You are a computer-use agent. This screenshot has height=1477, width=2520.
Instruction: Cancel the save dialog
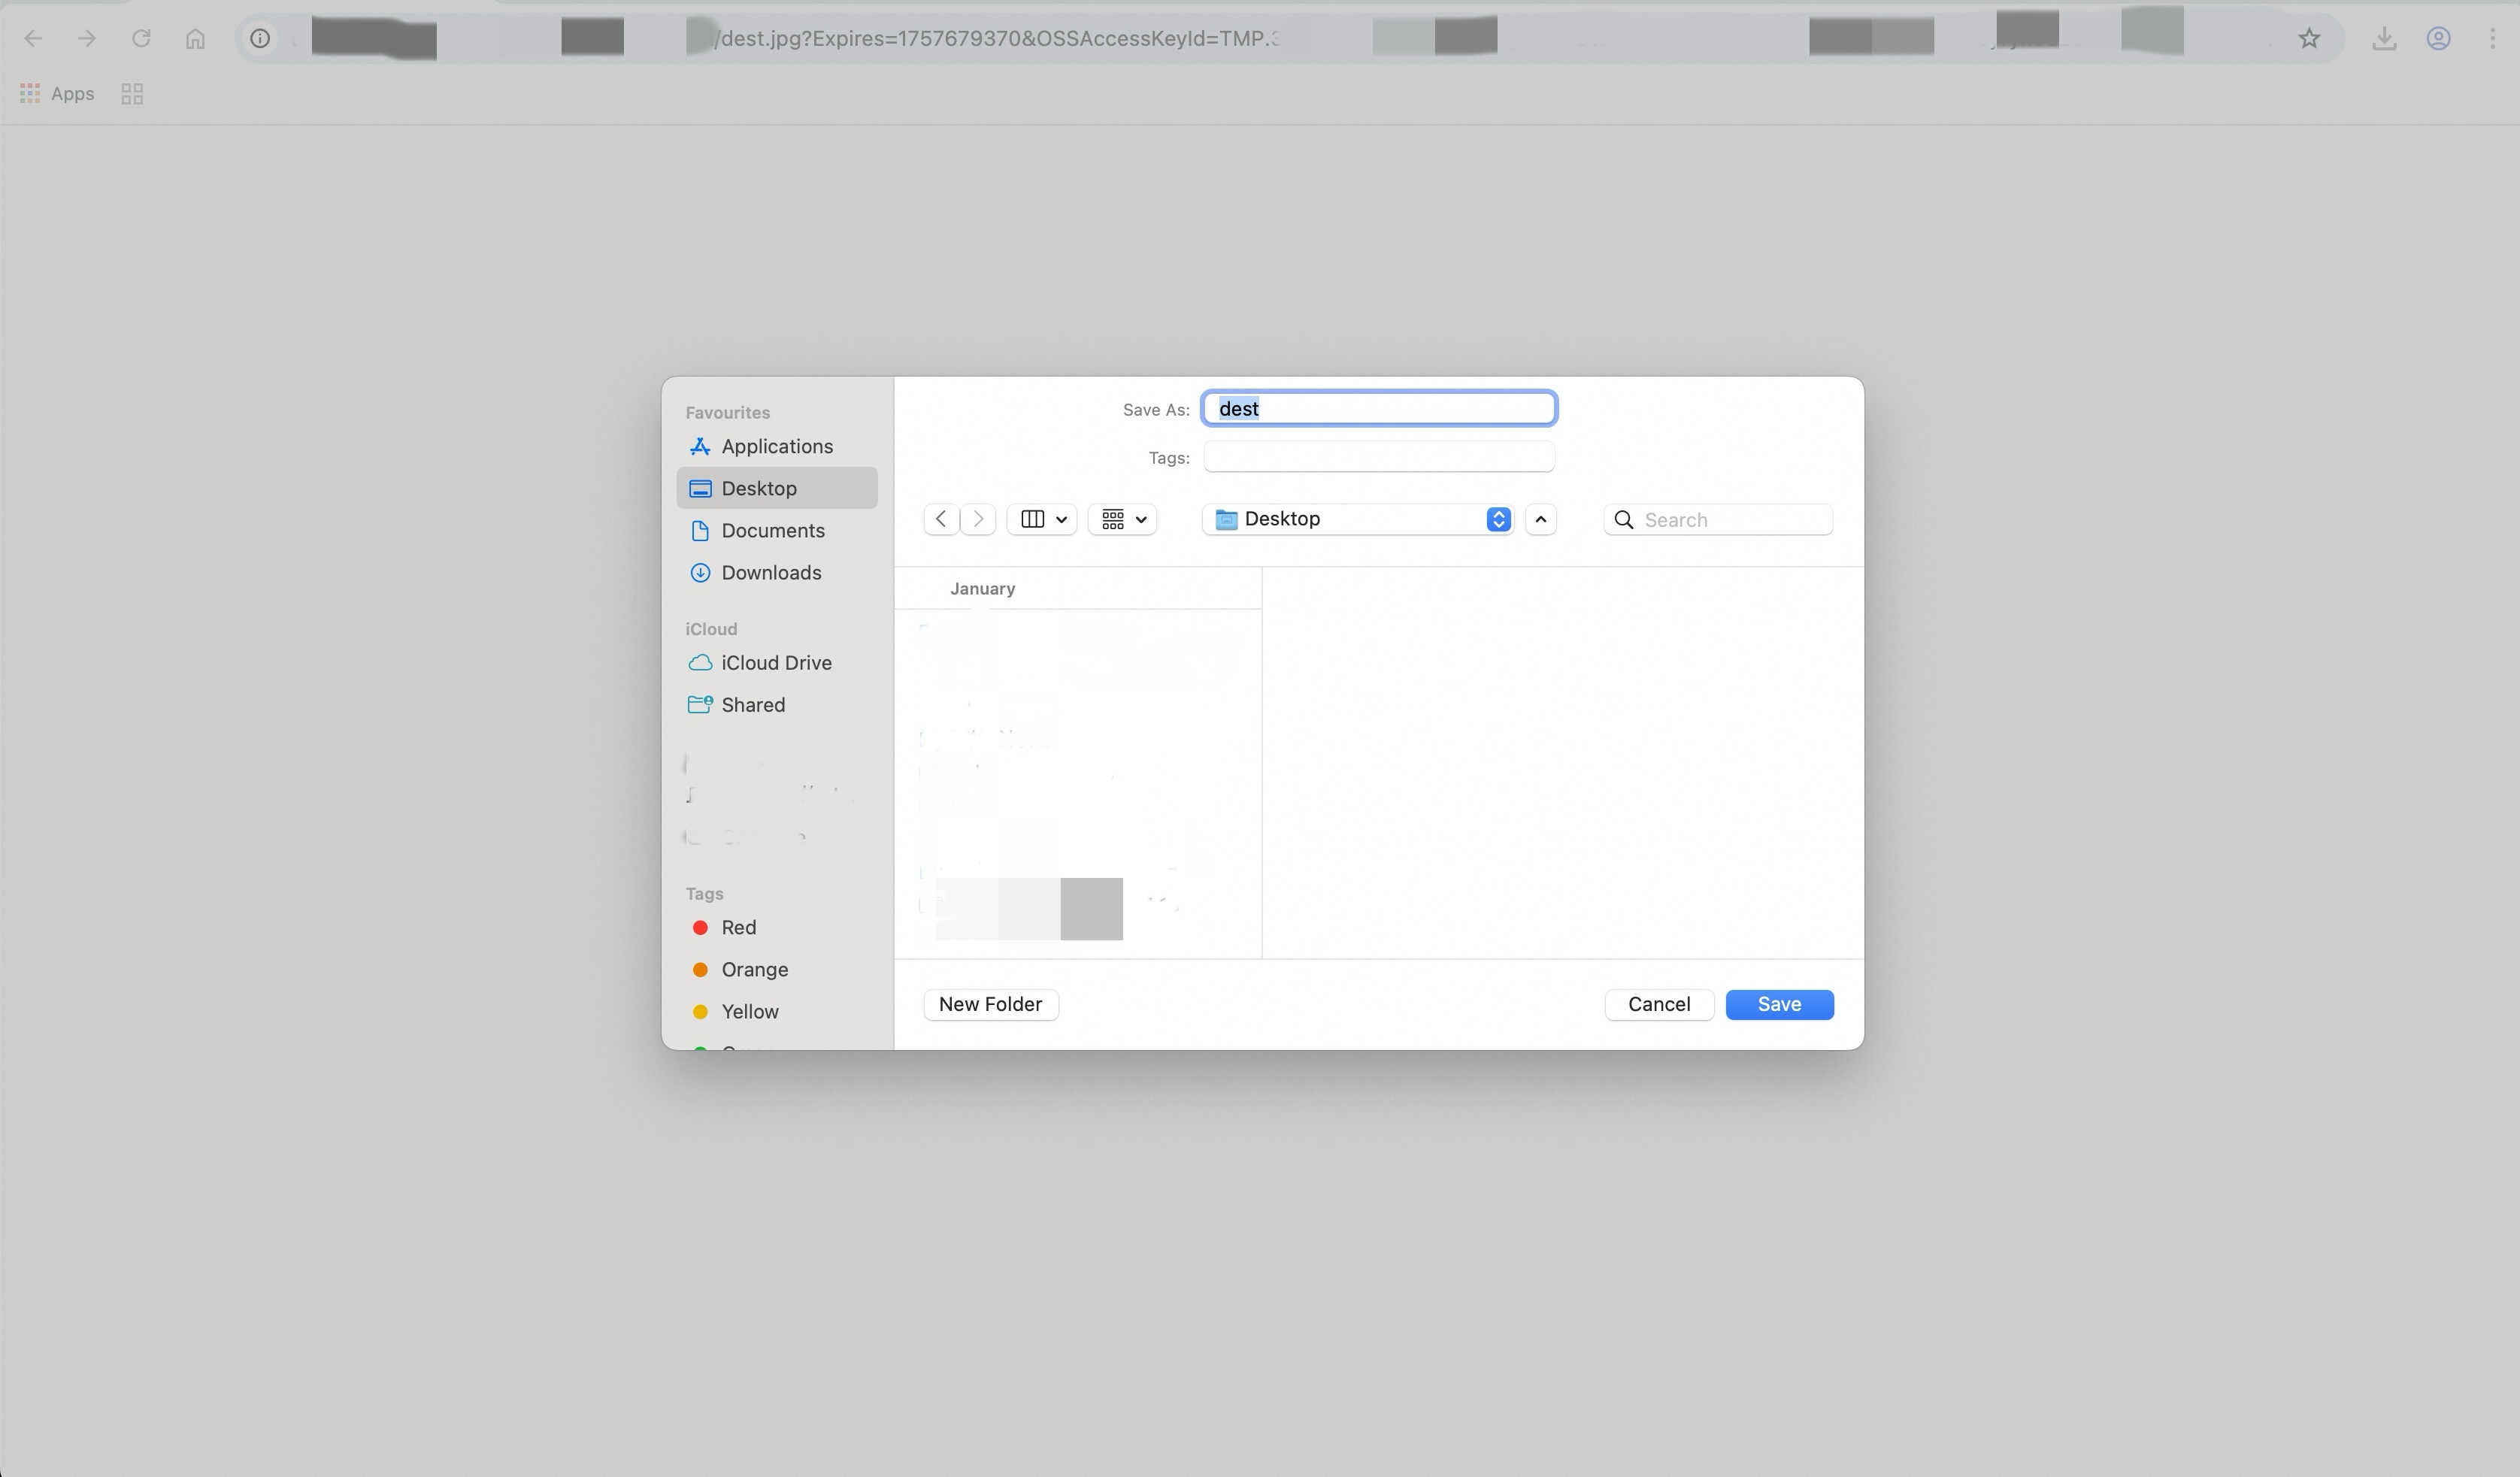1659,1004
